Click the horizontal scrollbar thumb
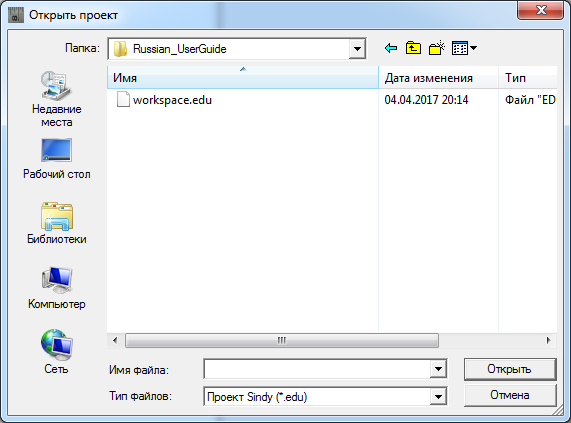571x423 pixels. click(x=282, y=341)
